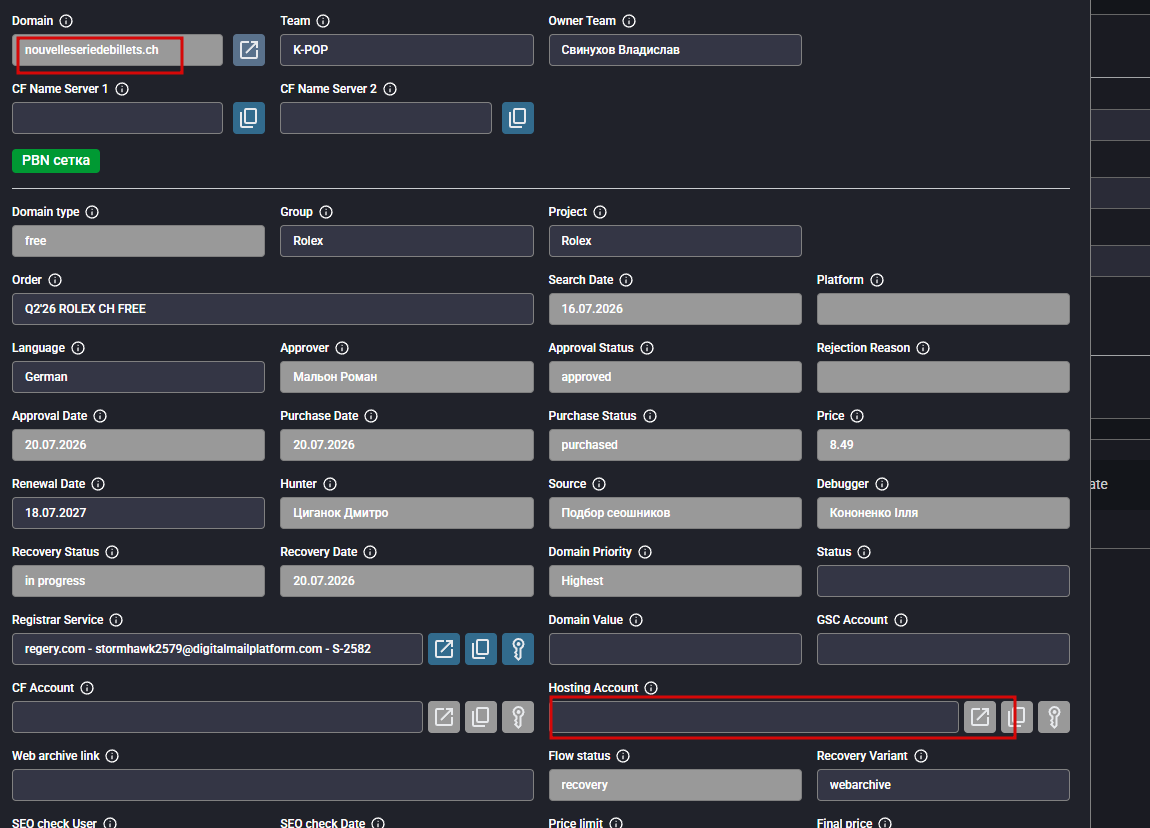1150x828 pixels.
Task: Click the PBN сетка green tag
Action: coord(56,161)
